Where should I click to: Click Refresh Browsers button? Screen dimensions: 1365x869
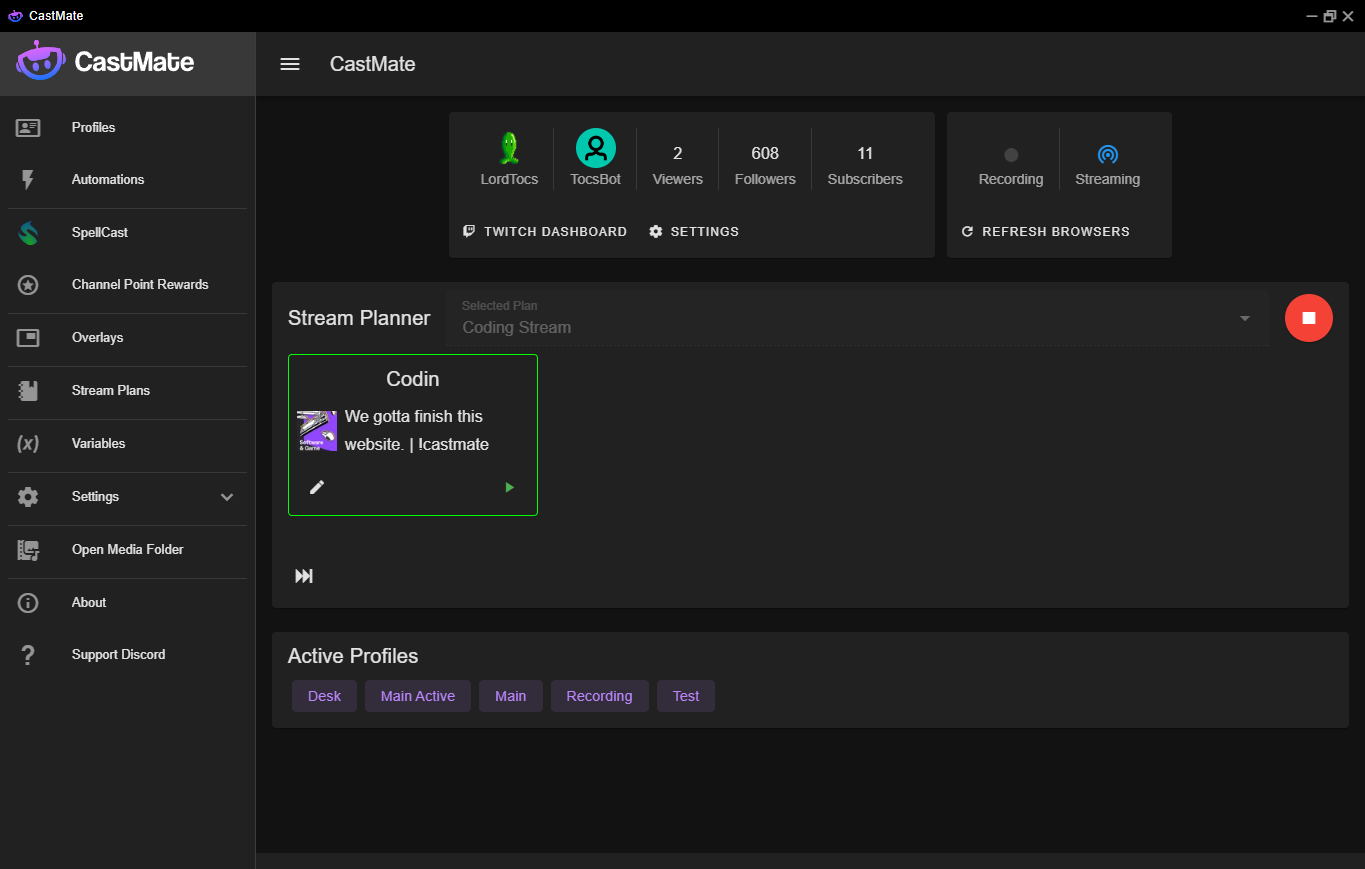pyautogui.click(x=1045, y=231)
